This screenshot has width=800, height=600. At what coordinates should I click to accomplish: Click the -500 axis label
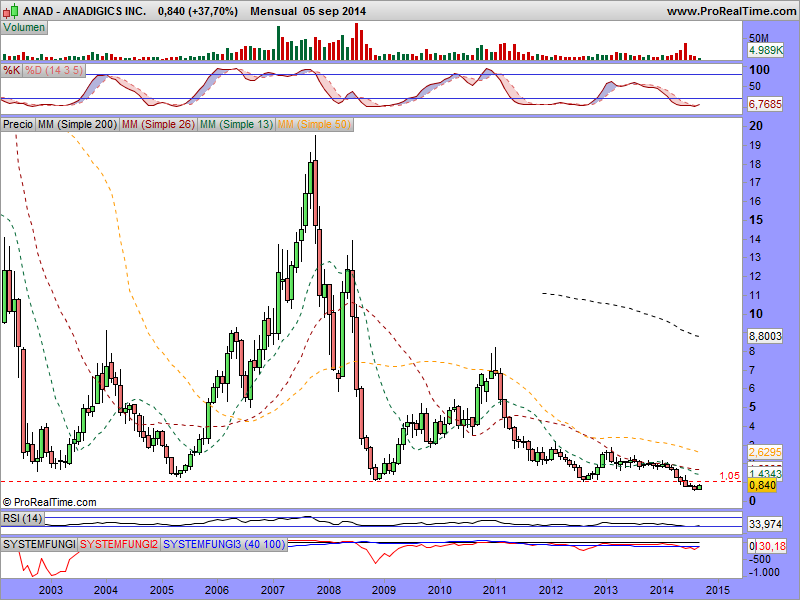(x=760, y=560)
